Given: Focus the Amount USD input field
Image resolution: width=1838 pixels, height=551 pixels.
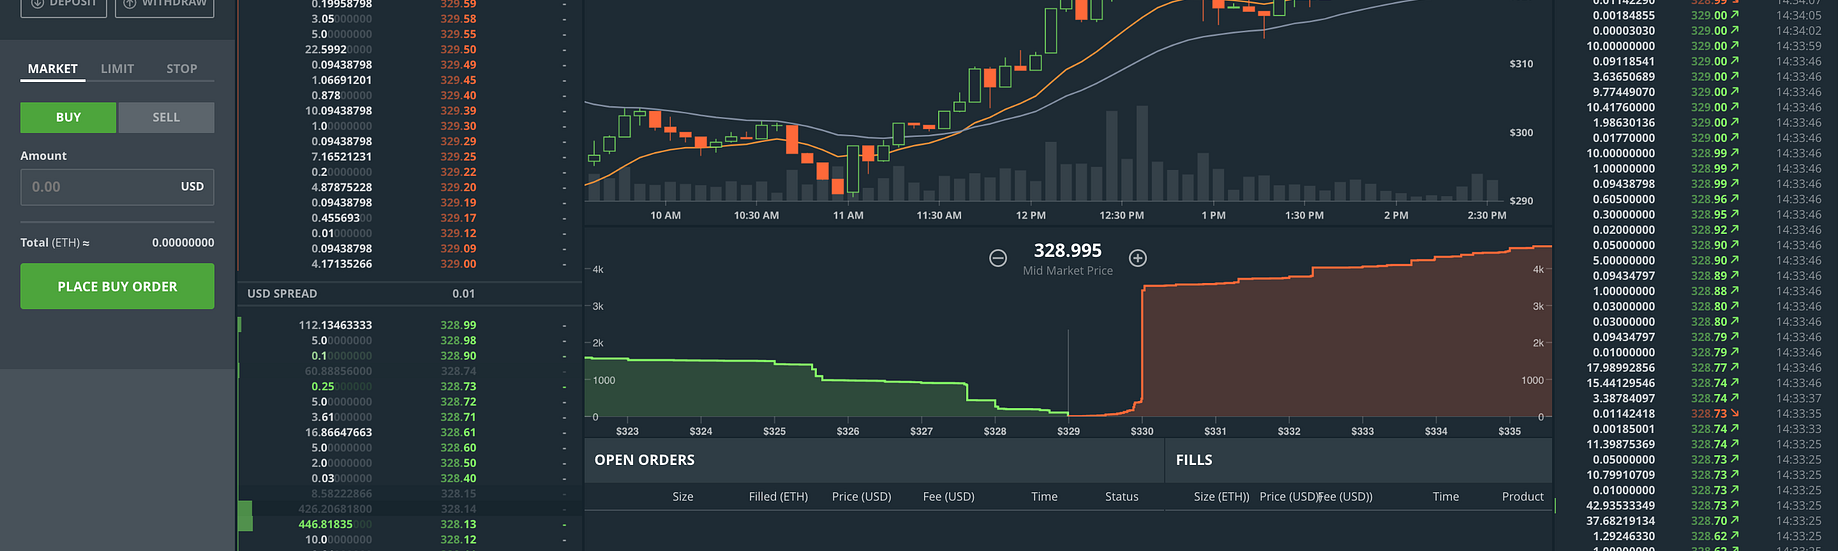Looking at the screenshot, I should tap(117, 187).
